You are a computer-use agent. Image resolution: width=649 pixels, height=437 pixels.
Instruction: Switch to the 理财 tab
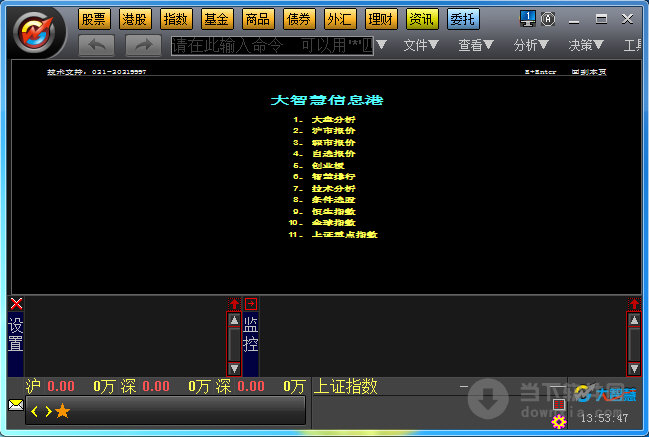381,19
